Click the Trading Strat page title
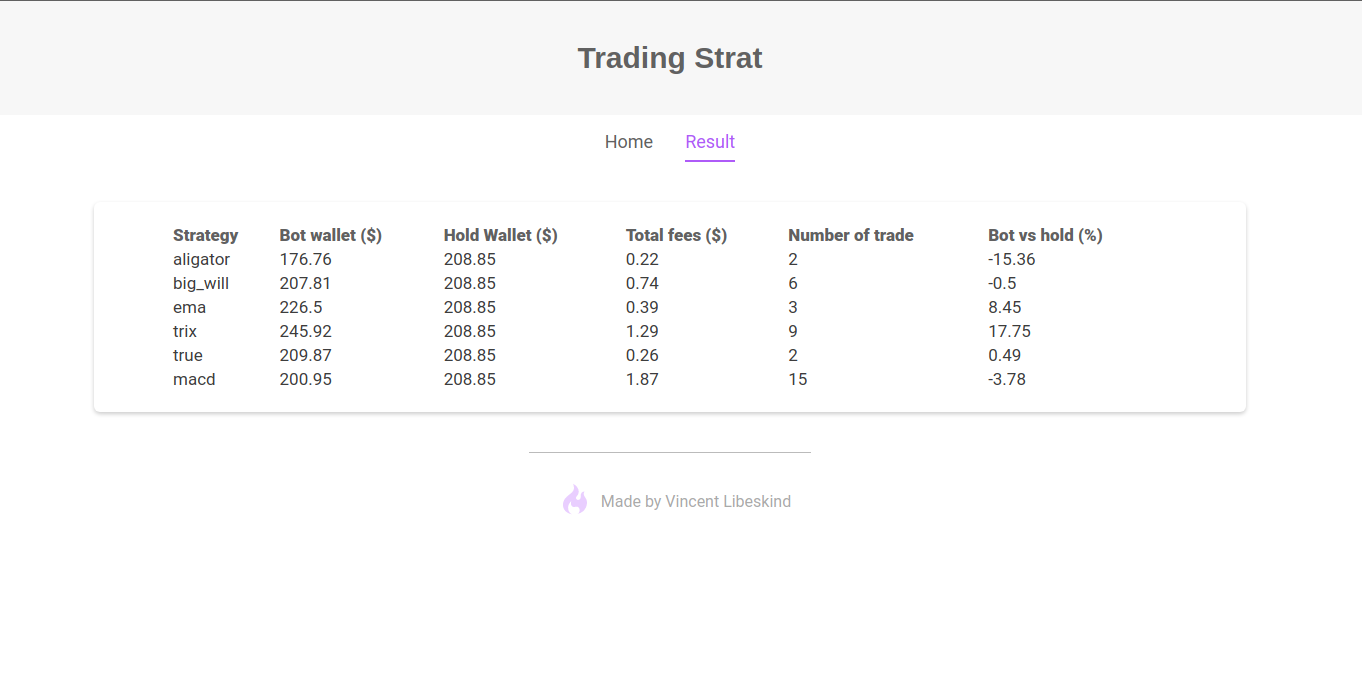The height and width of the screenshot is (678, 1362). [x=670, y=58]
